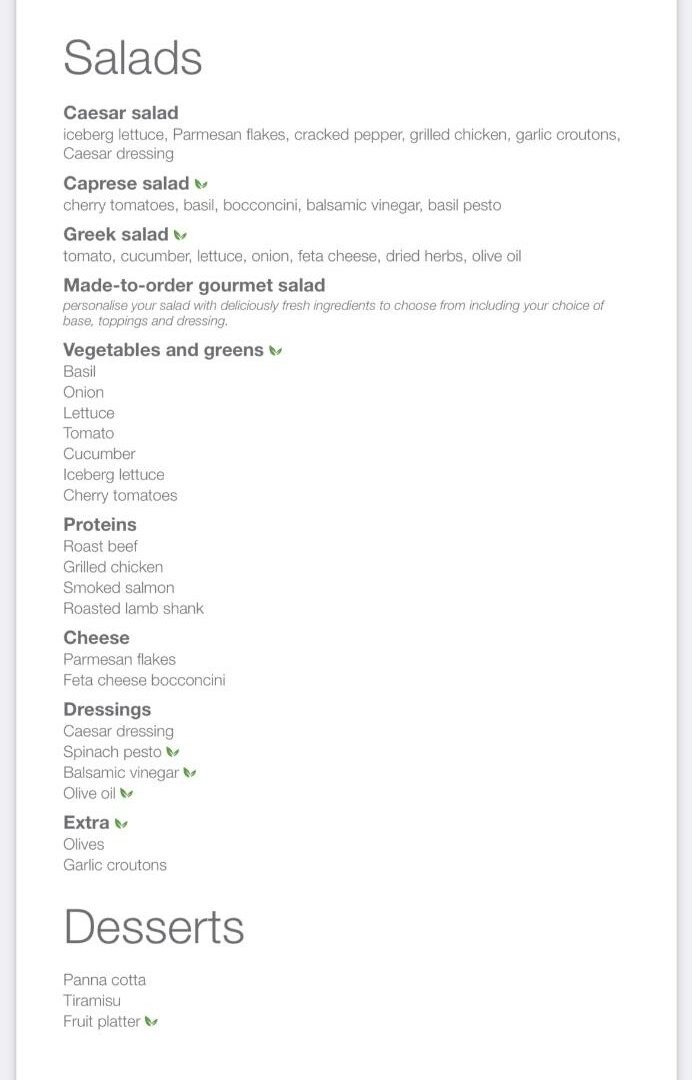Click the leaf icon after Olive oil
This screenshot has height=1080, width=692.
tap(126, 794)
